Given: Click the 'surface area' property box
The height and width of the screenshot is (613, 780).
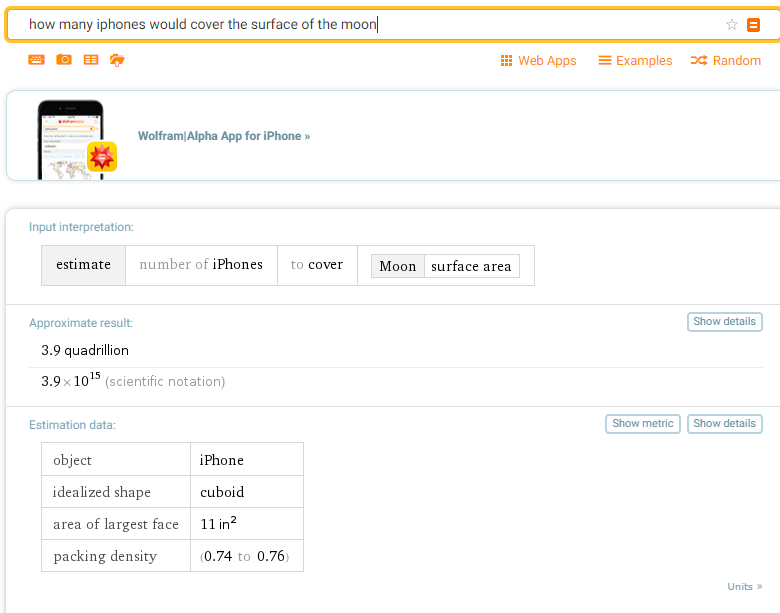Looking at the screenshot, I should 471,266.
